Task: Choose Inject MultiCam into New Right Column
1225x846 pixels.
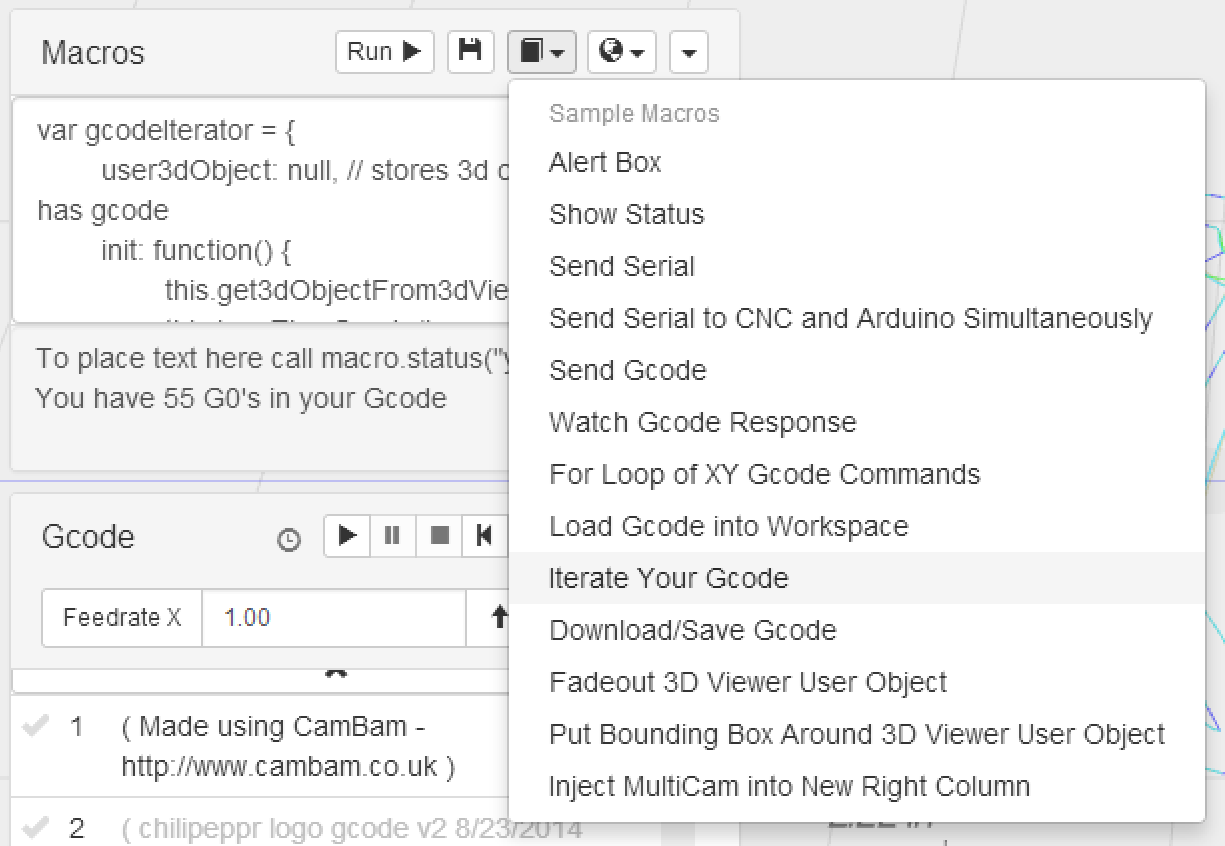Action: click(x=789, y=786)
